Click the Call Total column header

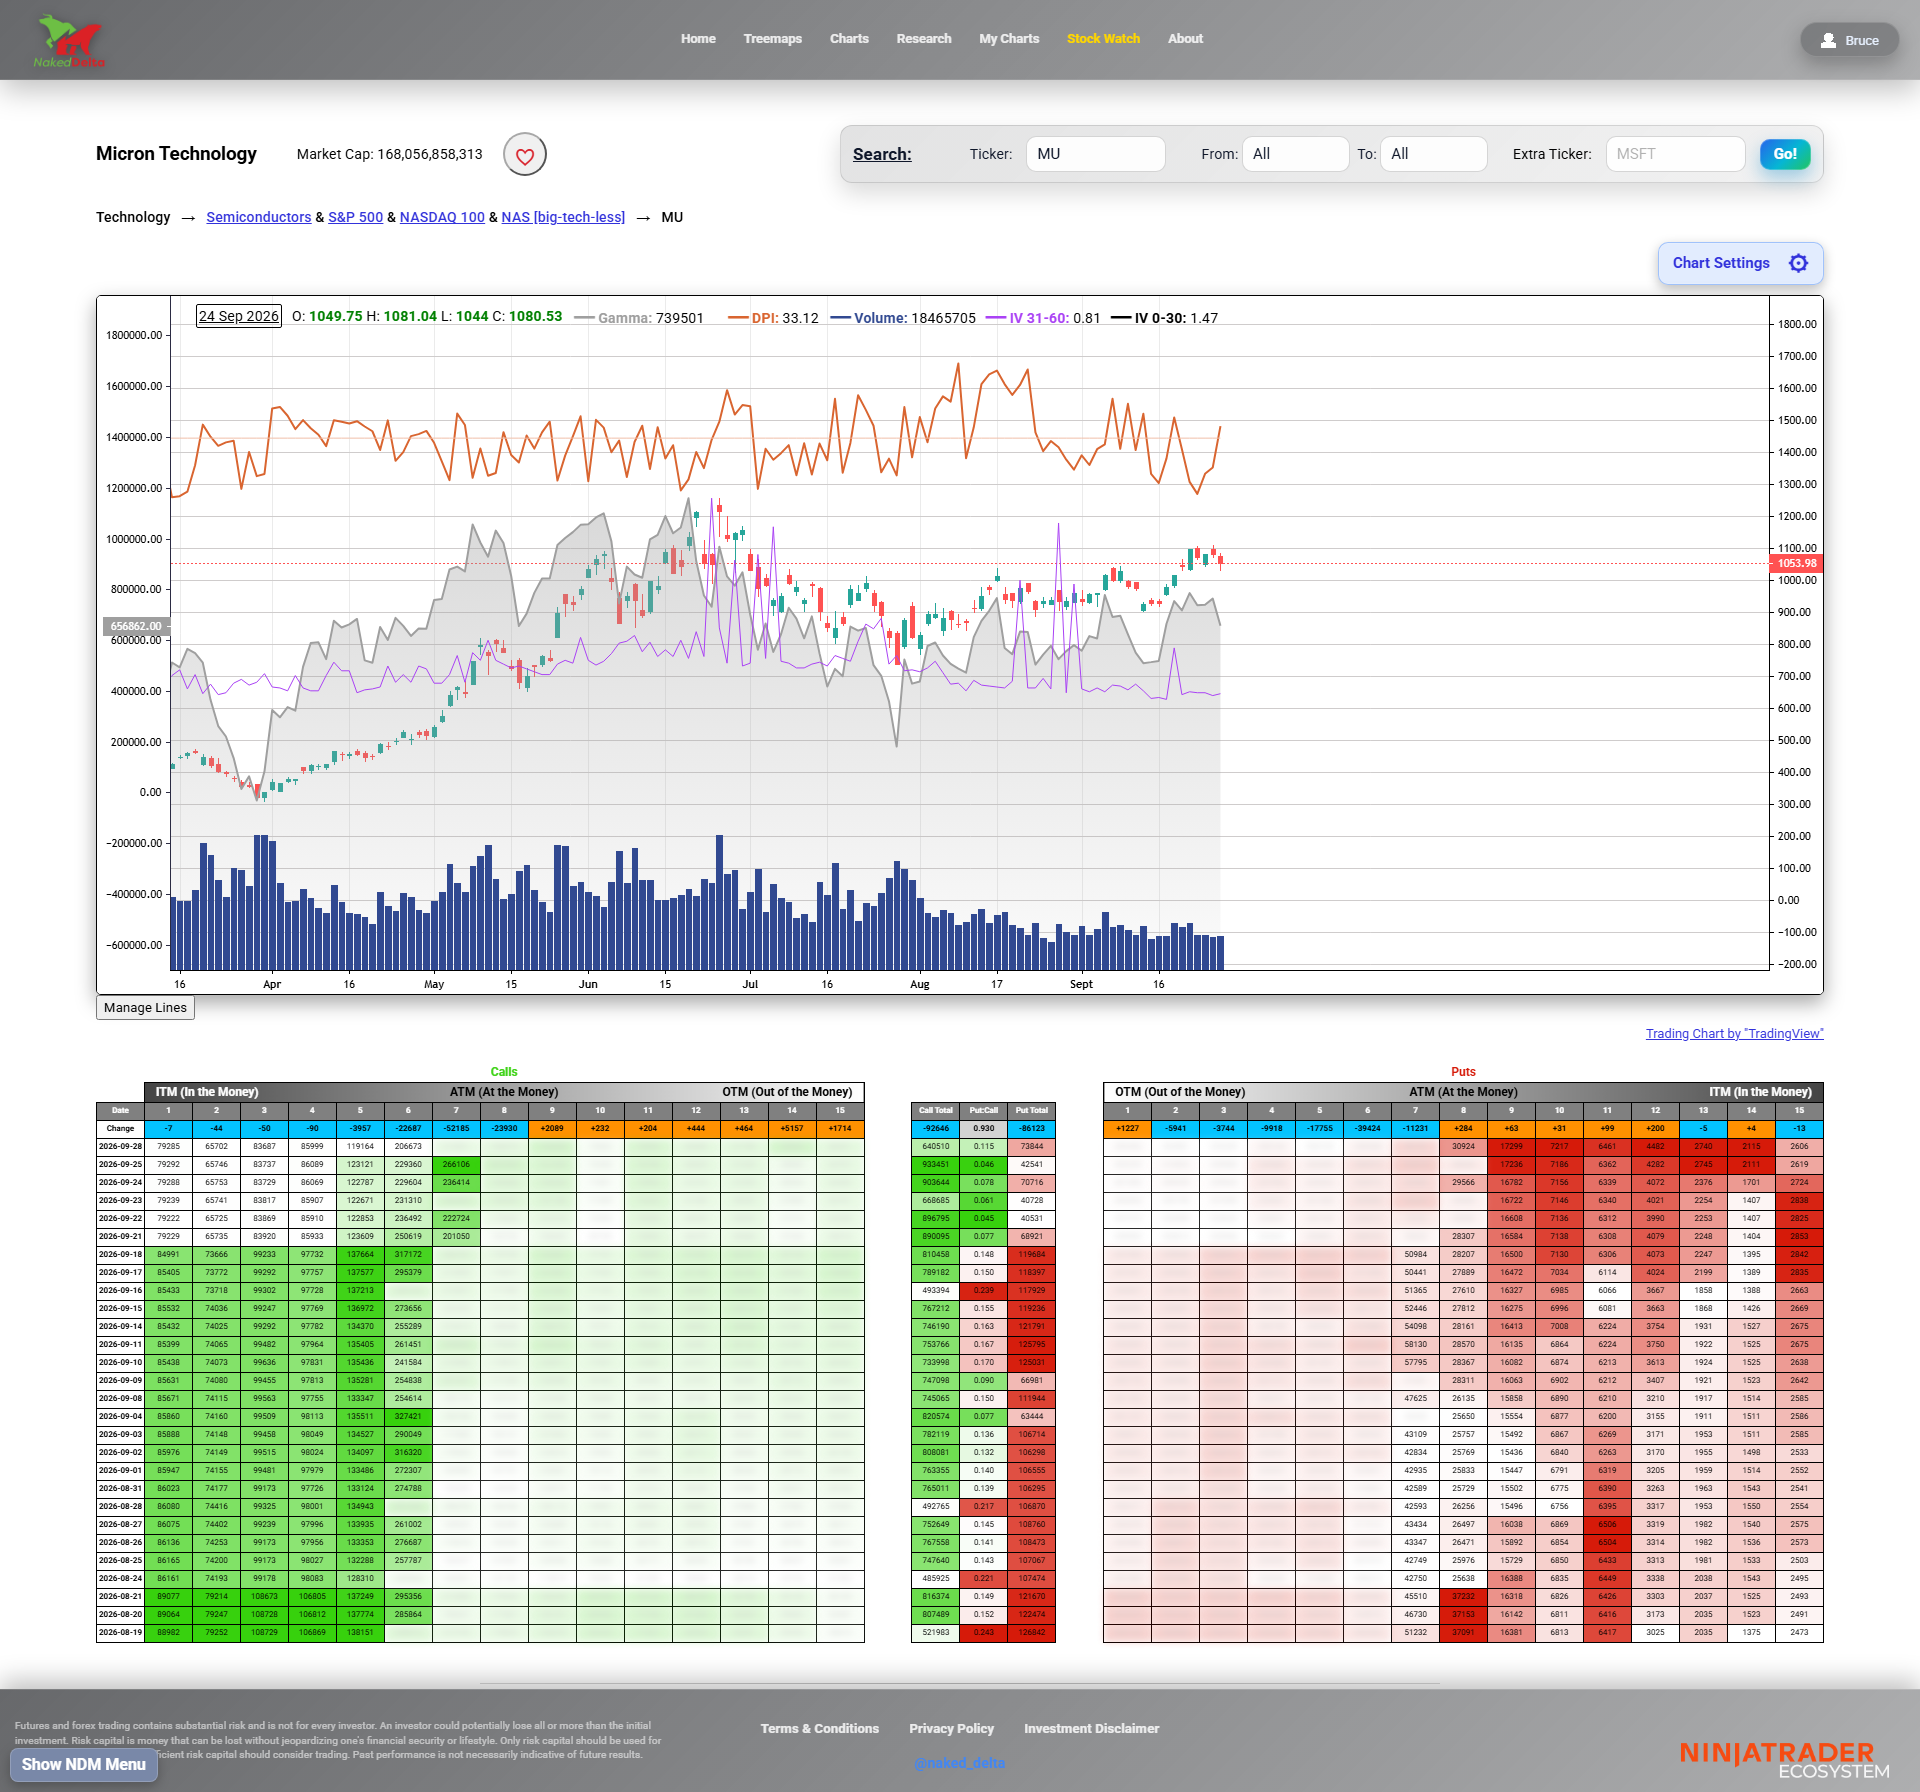coord(935,1110)
